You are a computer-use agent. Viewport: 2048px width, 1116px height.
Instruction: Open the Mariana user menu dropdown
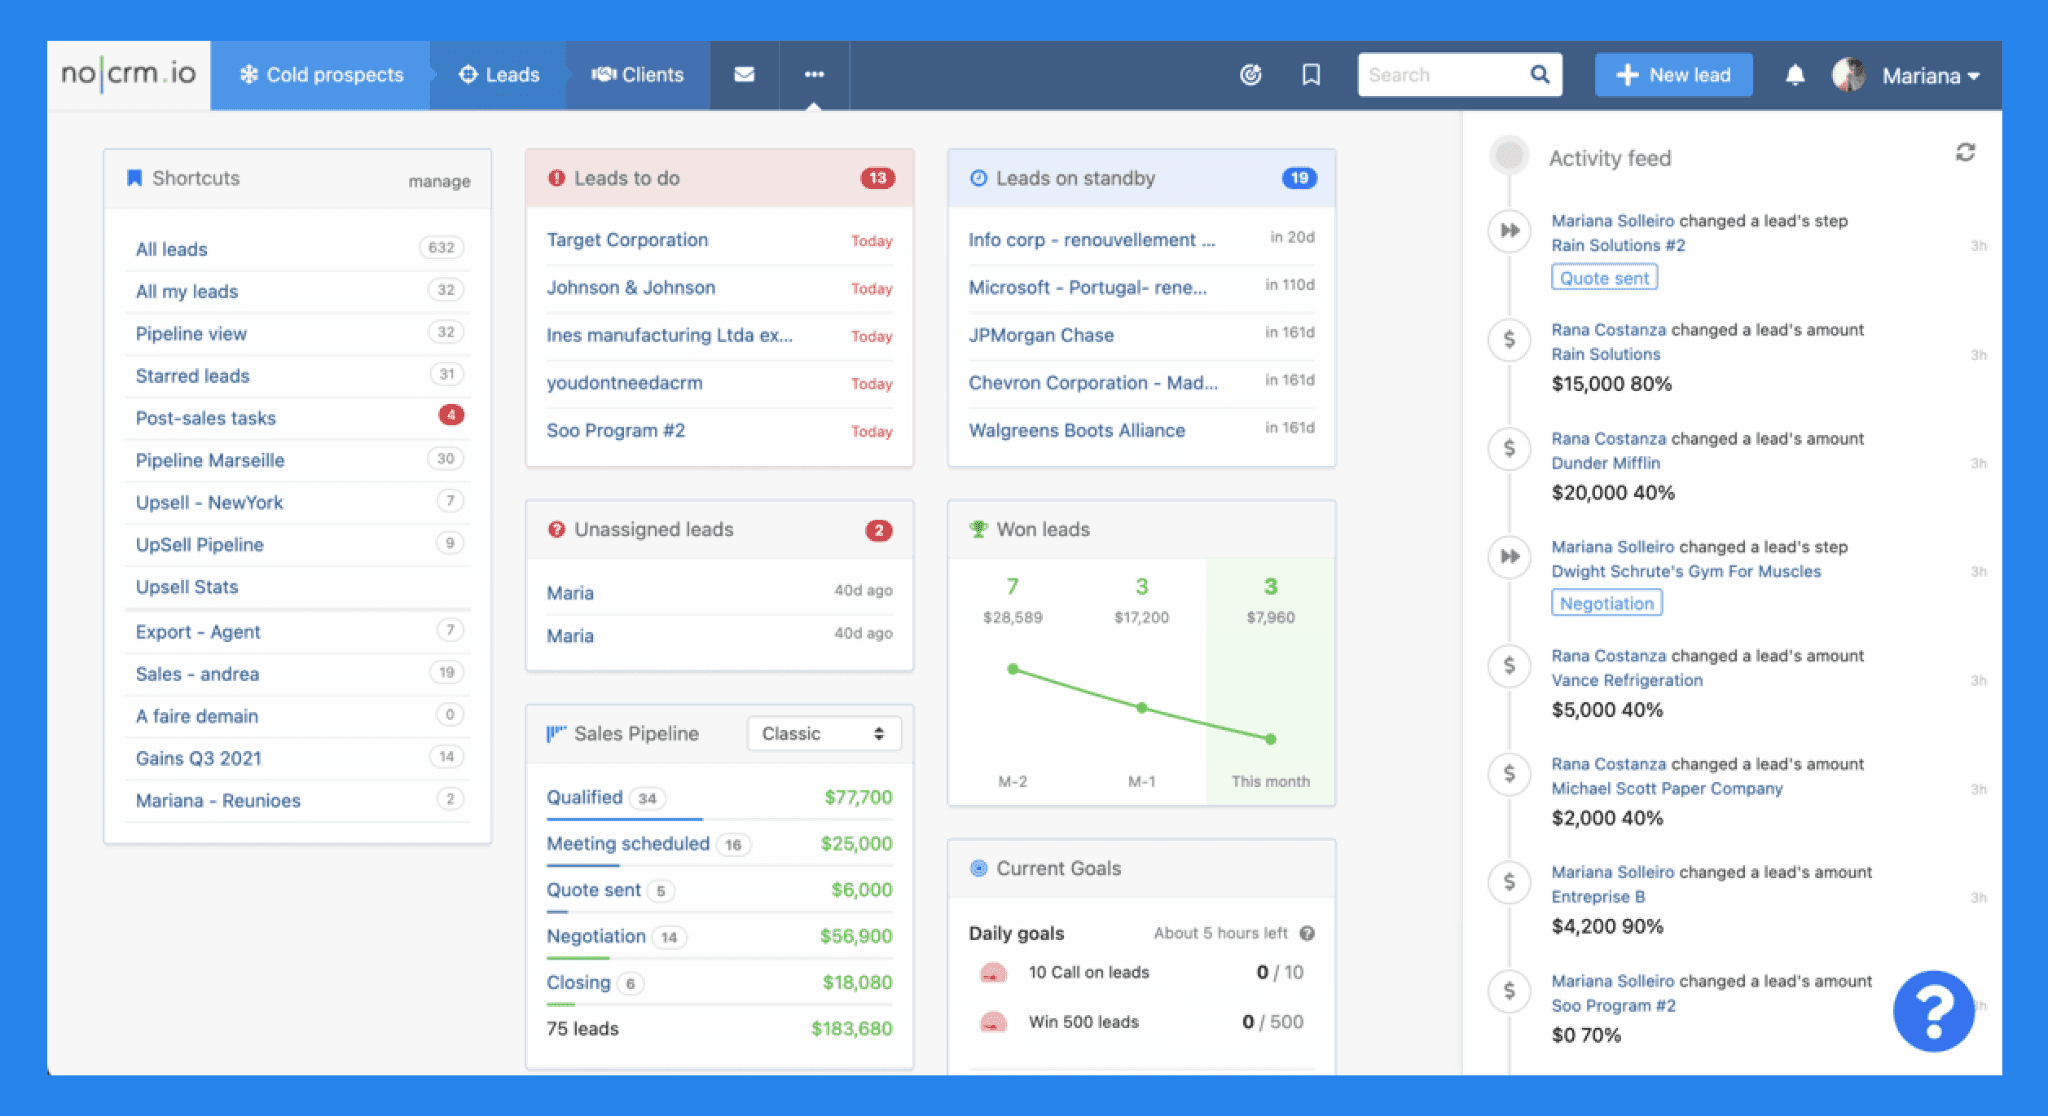1930,75
